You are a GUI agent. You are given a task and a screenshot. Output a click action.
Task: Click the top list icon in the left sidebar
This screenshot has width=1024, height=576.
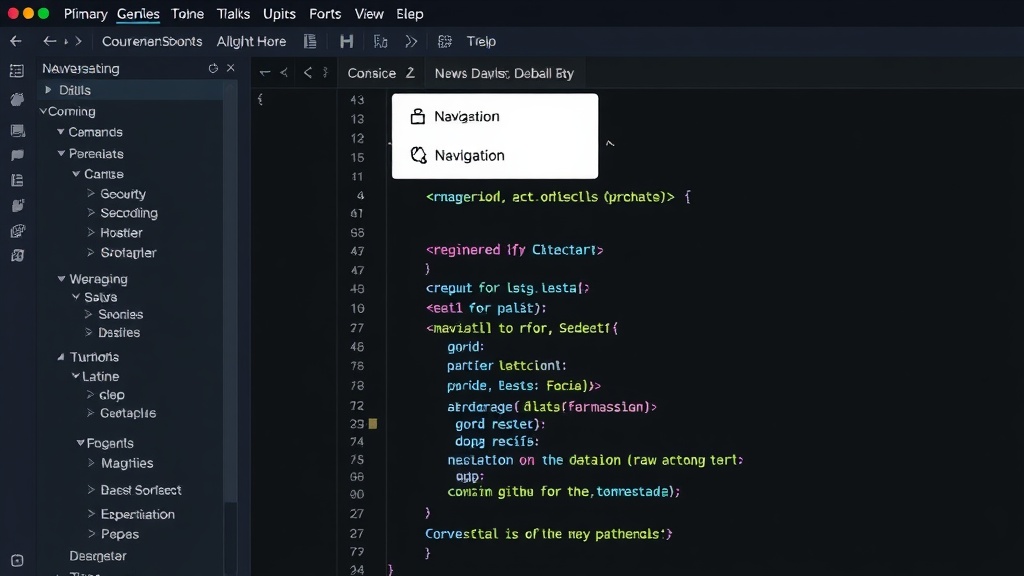coord(17,71)
